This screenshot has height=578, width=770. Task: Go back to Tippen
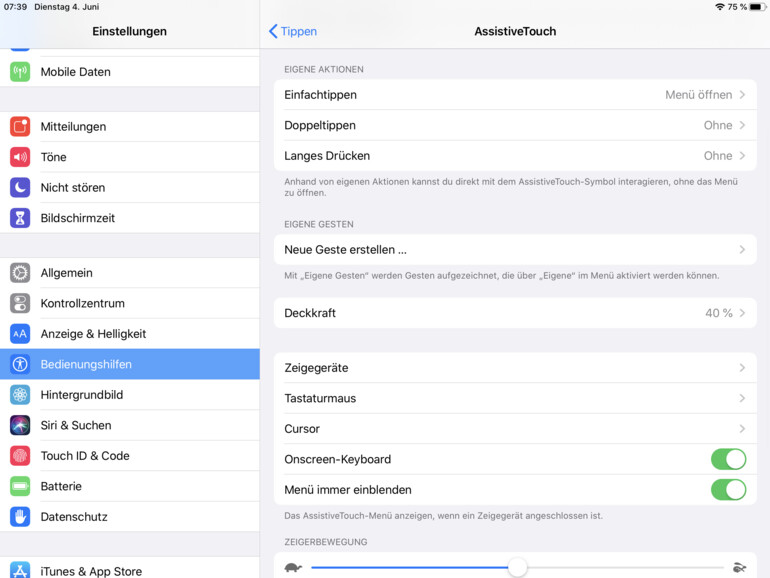pos(293,31)
